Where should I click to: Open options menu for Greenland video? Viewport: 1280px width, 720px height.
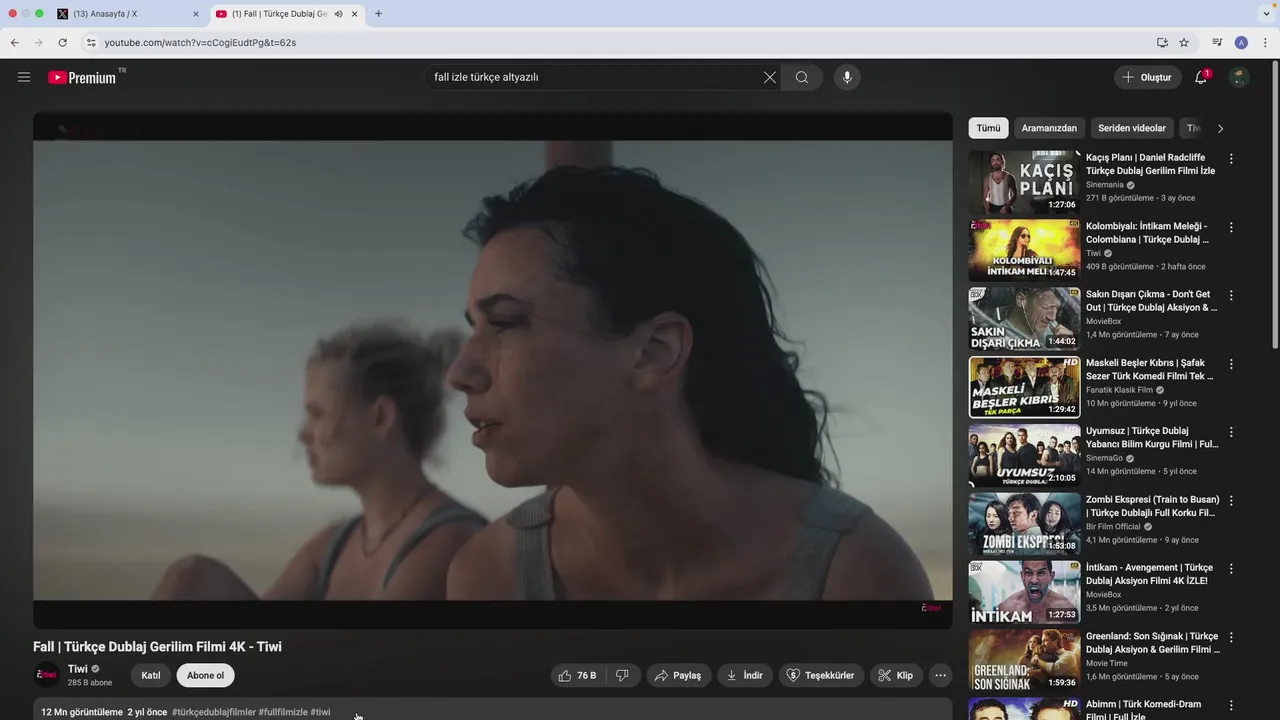pos(1231,637)
